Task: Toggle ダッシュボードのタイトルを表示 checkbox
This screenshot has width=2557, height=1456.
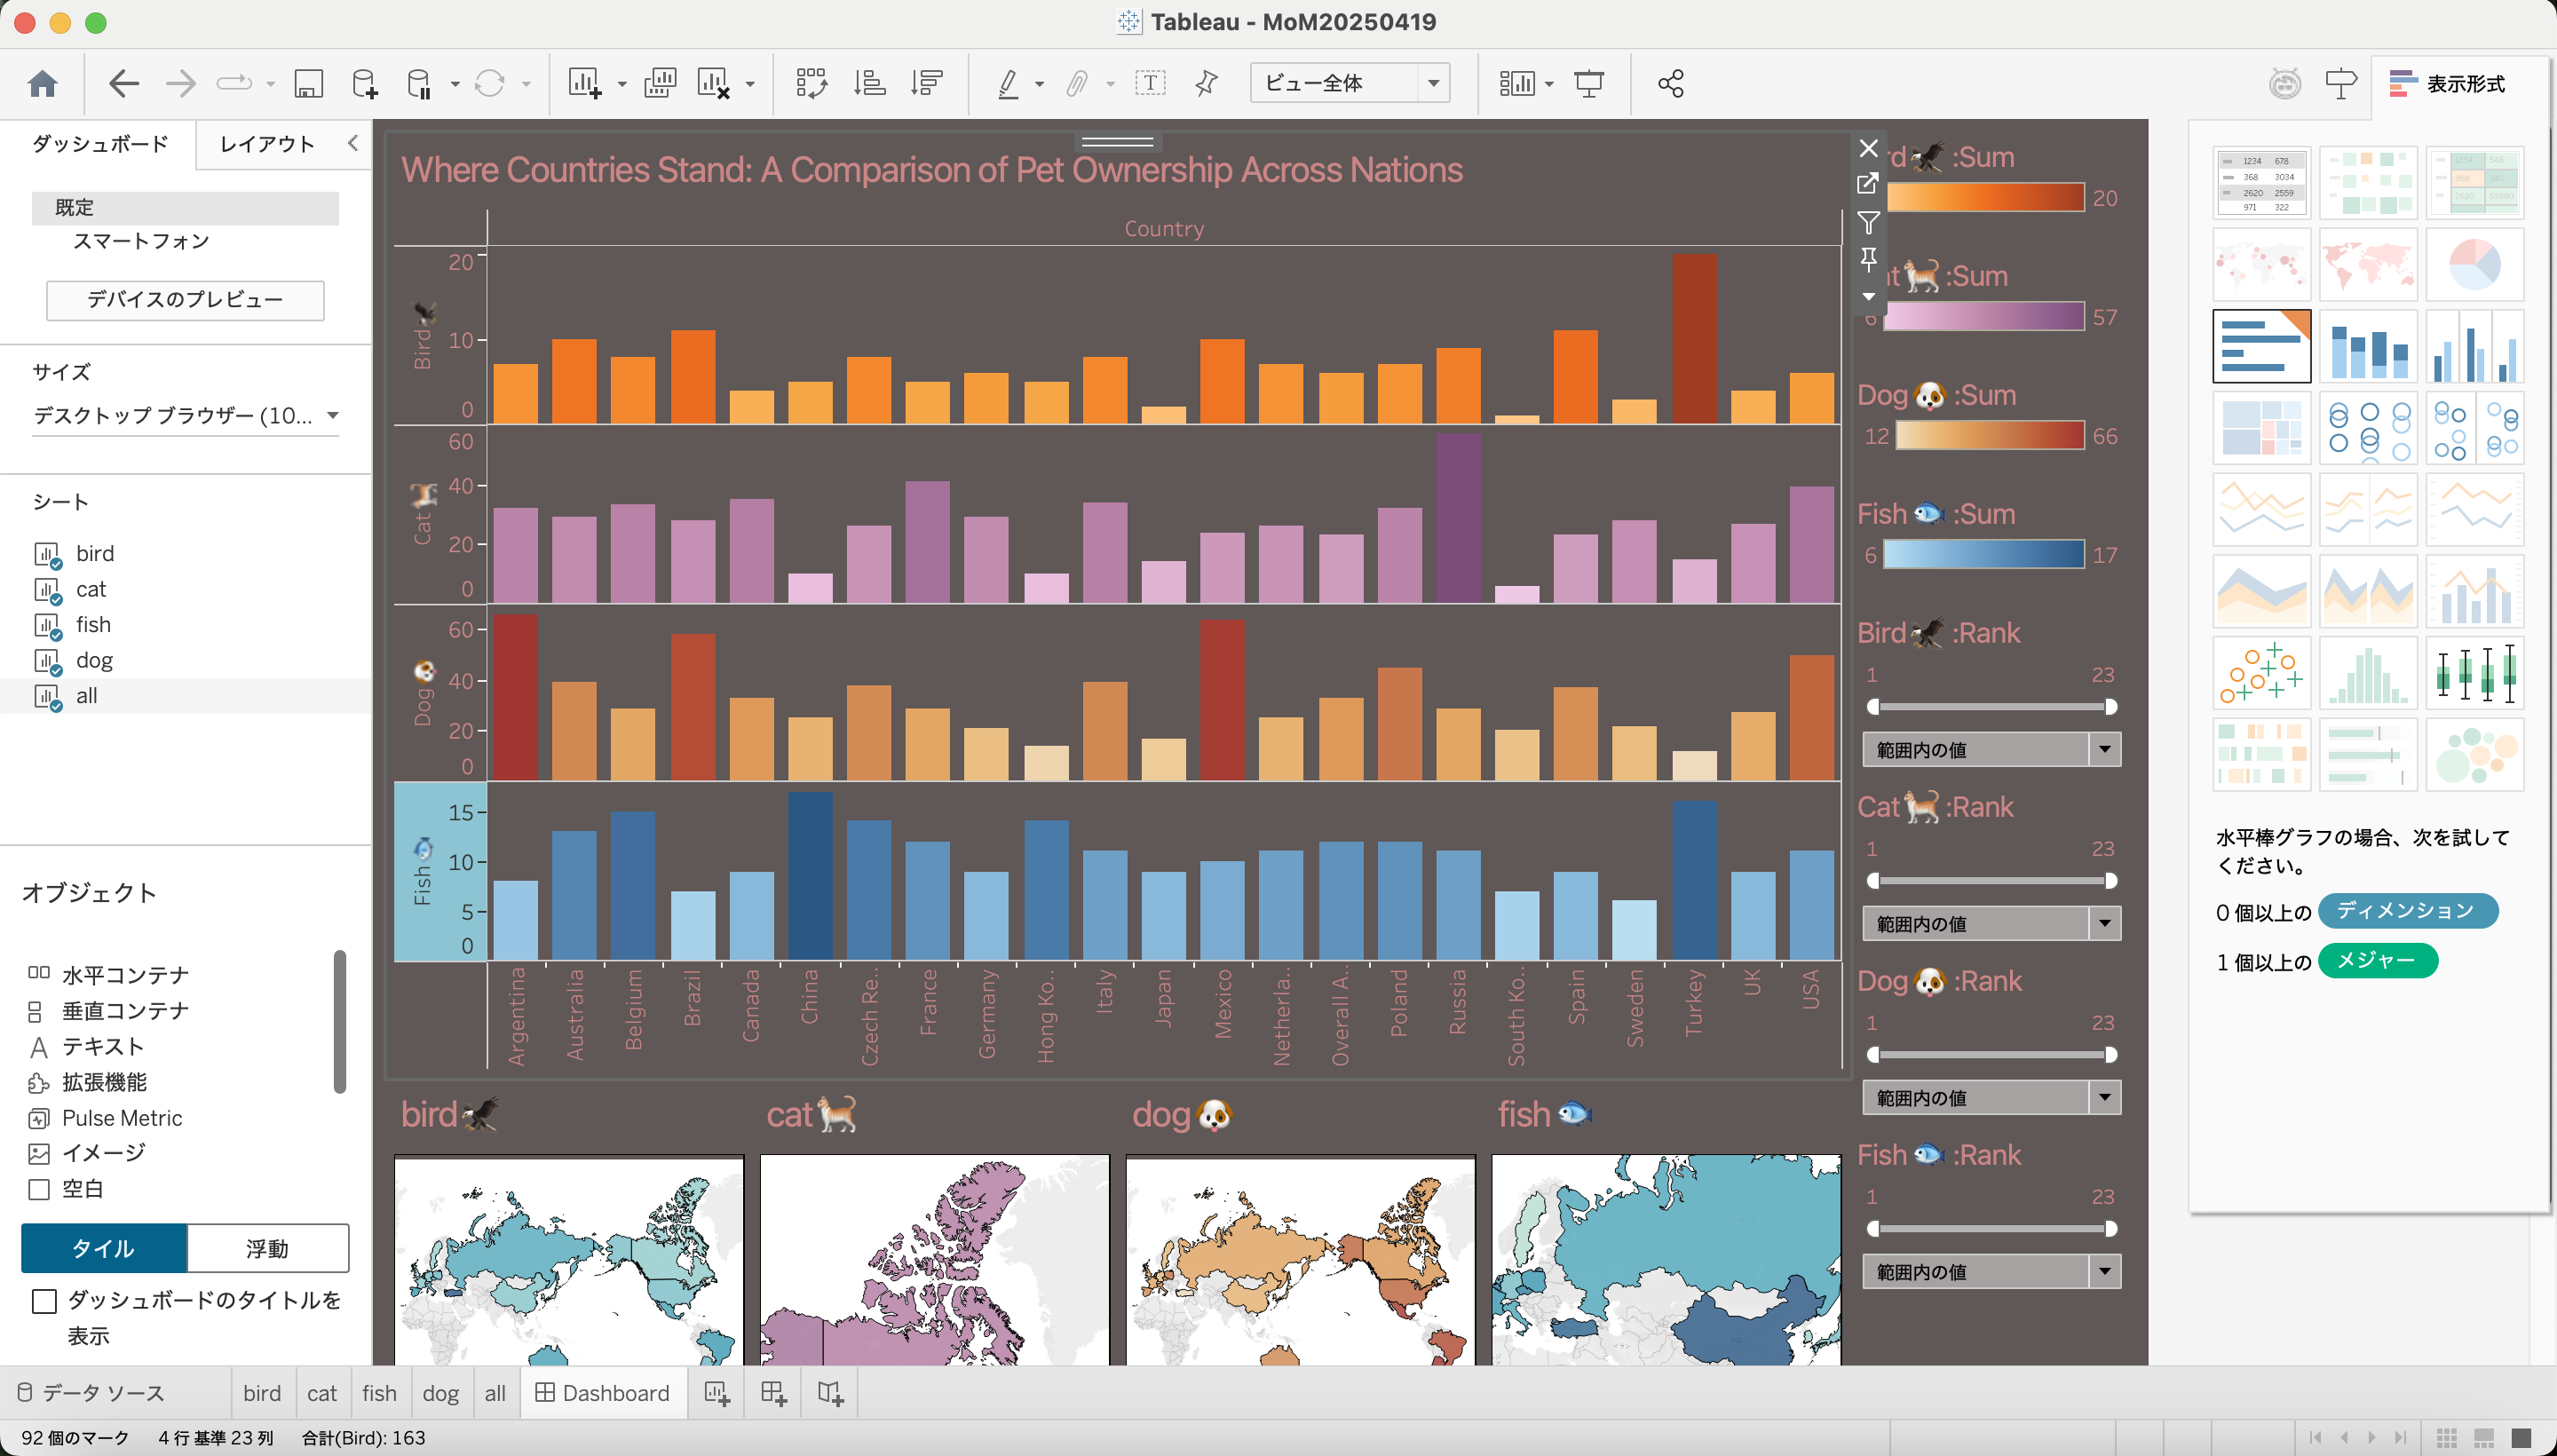Action: click(44, 1300)
